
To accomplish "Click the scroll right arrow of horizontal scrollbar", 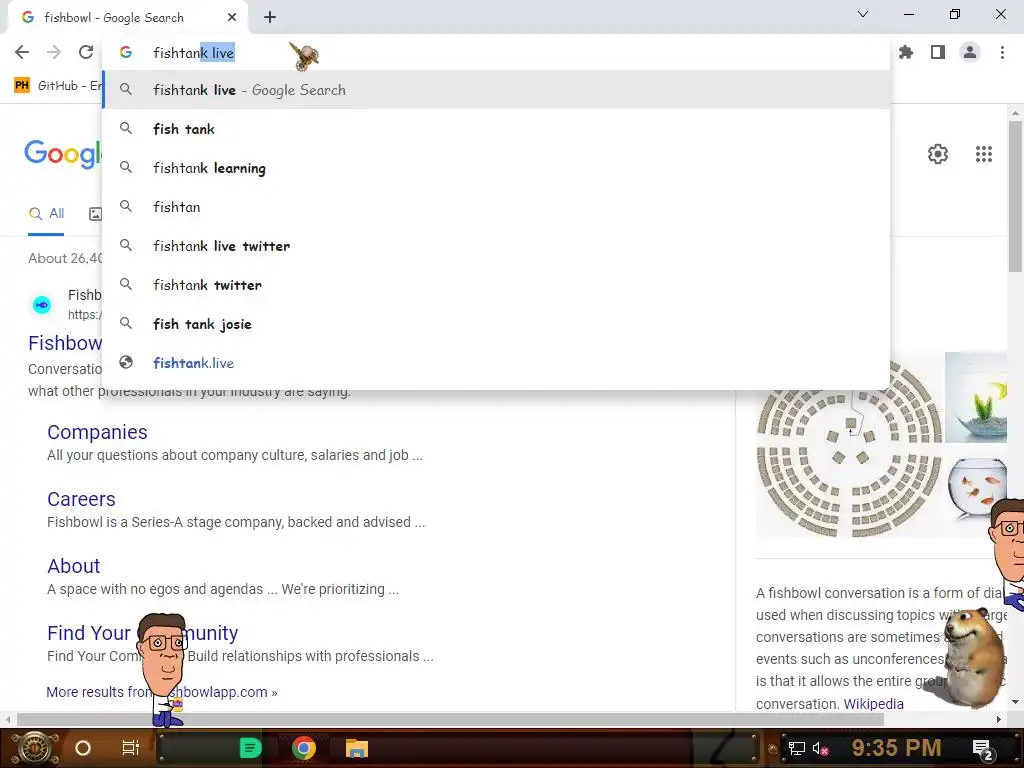I will pos(999,719).
